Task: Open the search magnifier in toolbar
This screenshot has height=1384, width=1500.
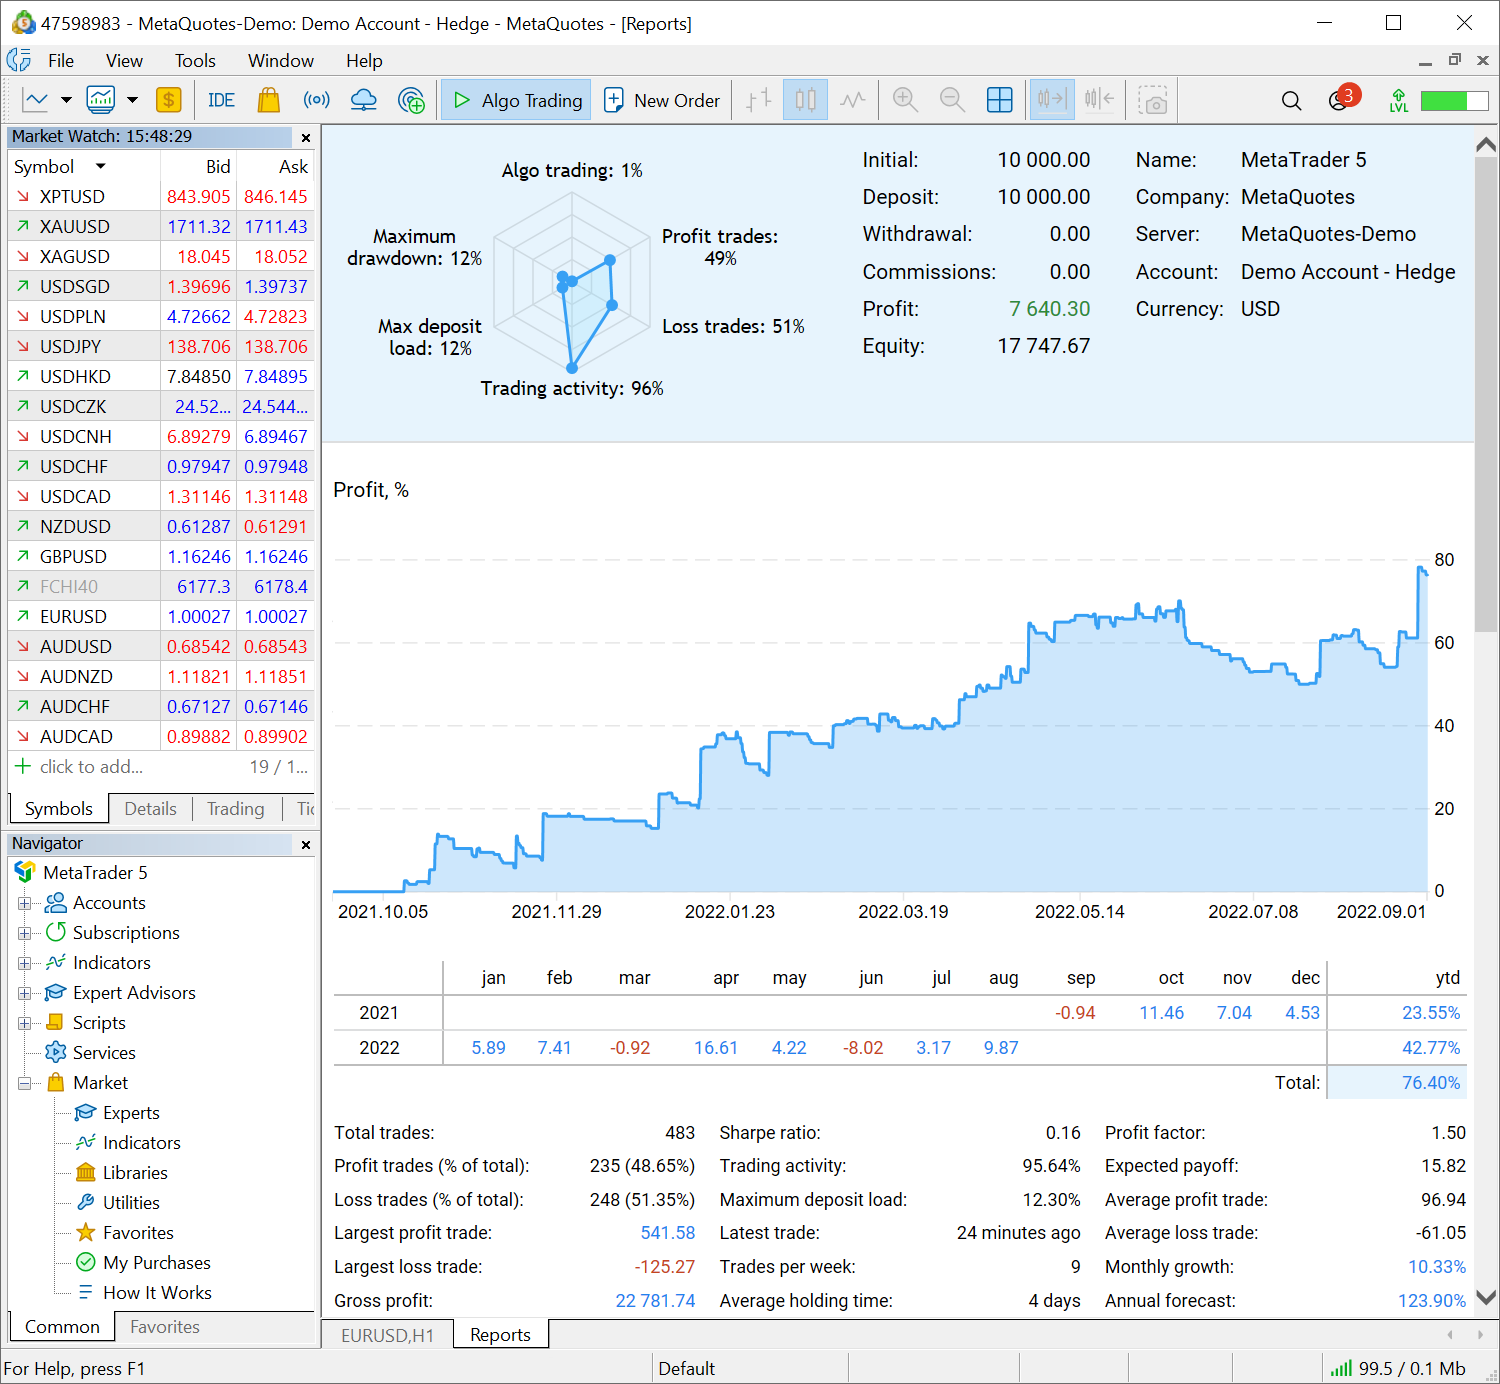Action: pyautogui.click(x=1291, y=100)
